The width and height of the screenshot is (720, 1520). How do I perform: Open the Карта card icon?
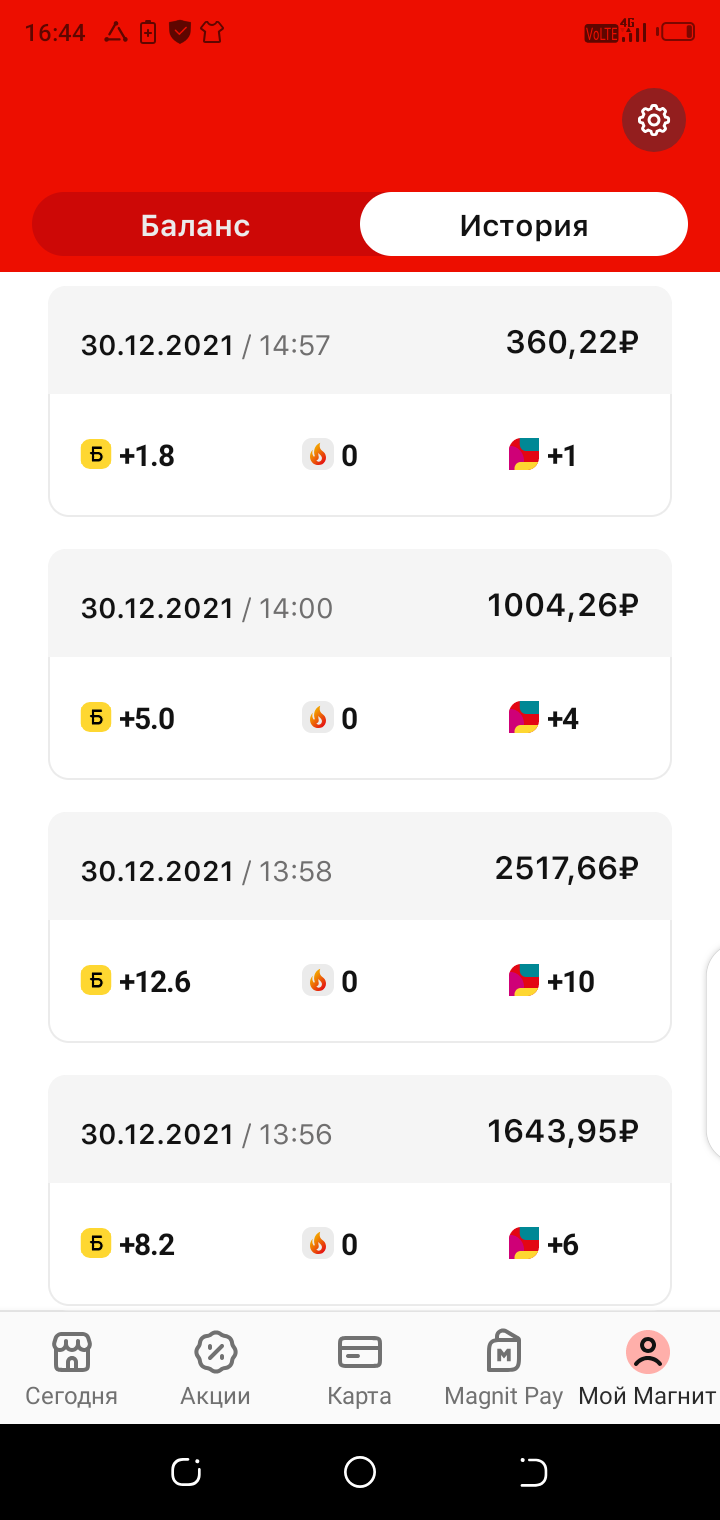click(359, 1352)
